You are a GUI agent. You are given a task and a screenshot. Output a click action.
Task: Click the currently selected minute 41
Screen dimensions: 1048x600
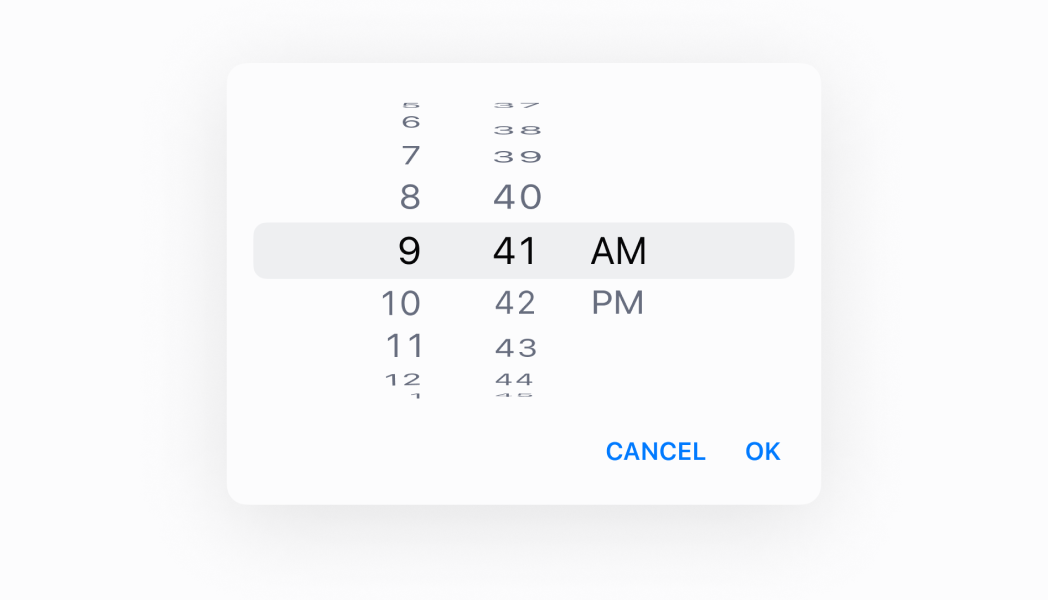coord(515,250)
